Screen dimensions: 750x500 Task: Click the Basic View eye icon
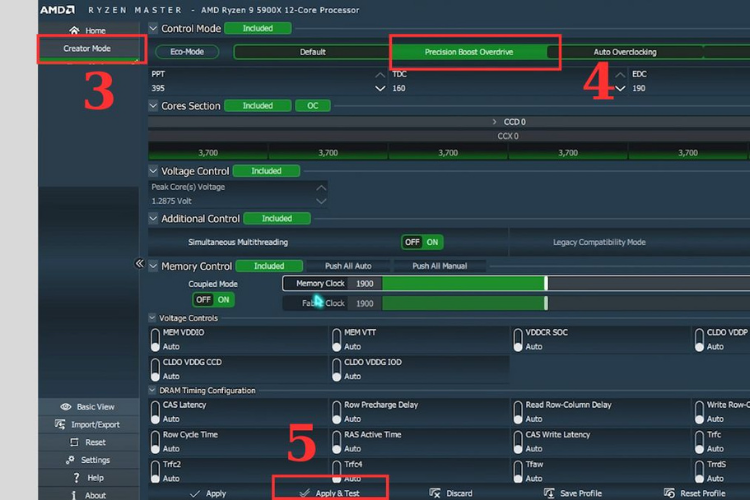point(66,407)
